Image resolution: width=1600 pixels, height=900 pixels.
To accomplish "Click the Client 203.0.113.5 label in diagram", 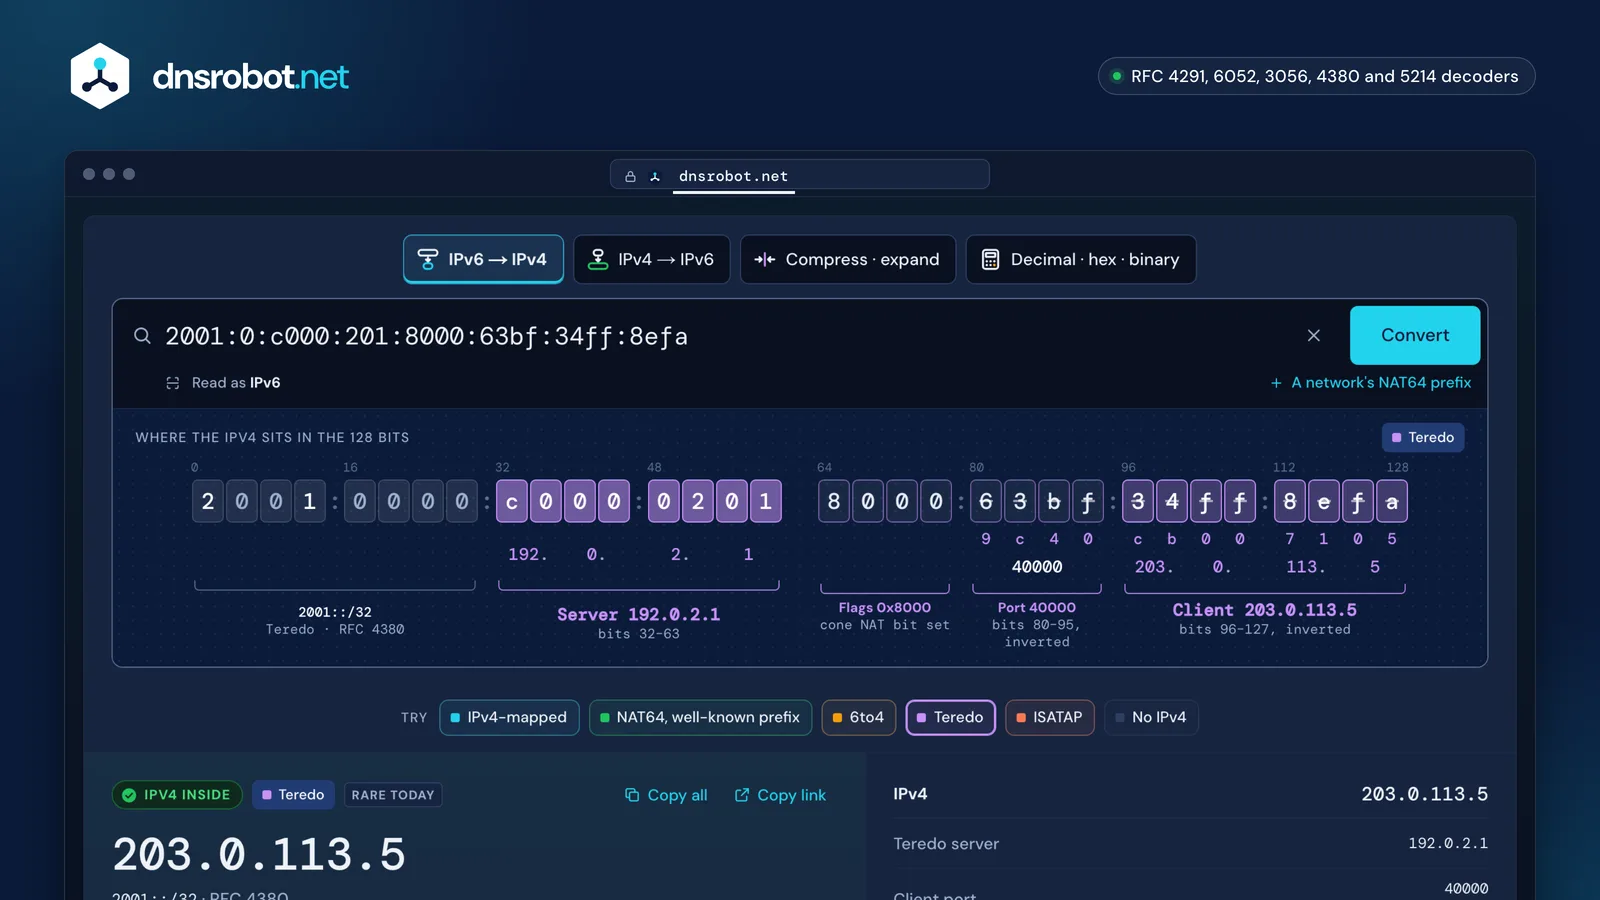I will 1264,610.
